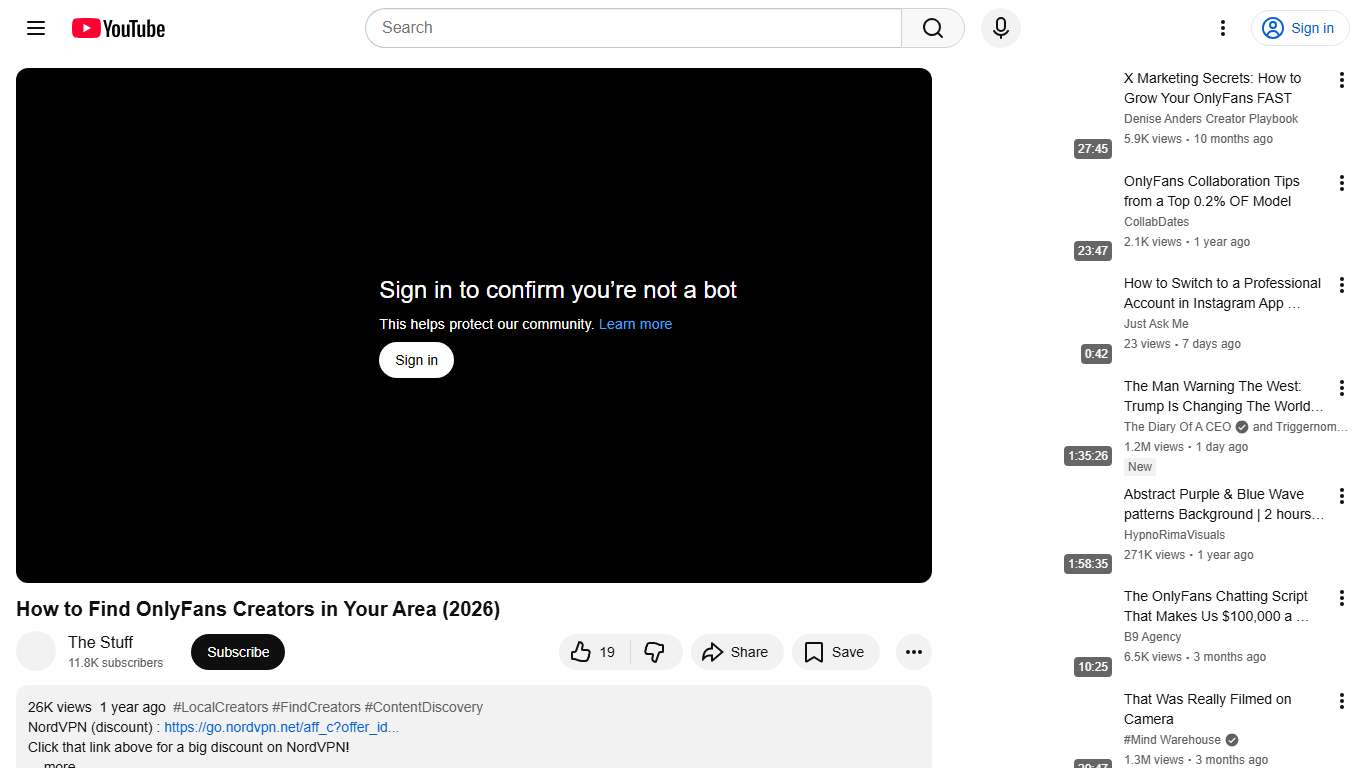Image resolution: width=1366 pixels, height=768 pixels.
Task: Open the Share dialog
Action: (736, 651)
